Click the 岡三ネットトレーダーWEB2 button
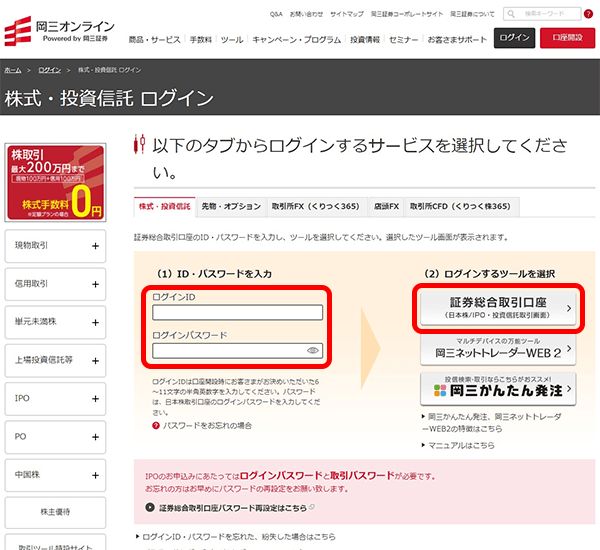 [498, 349]
